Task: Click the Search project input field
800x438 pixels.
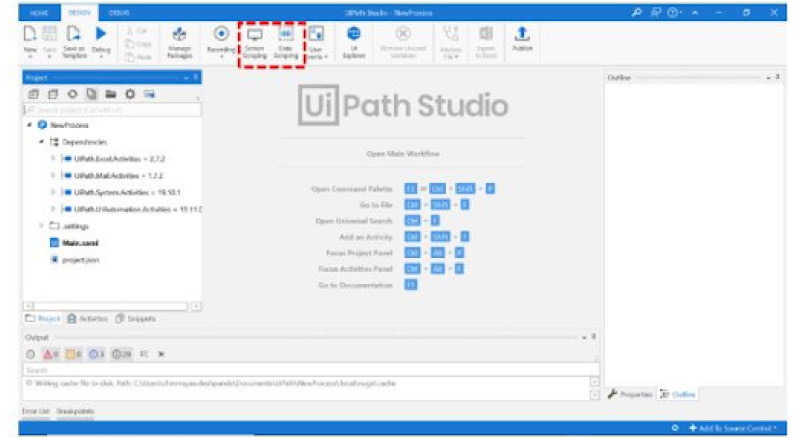Action: 112,110
